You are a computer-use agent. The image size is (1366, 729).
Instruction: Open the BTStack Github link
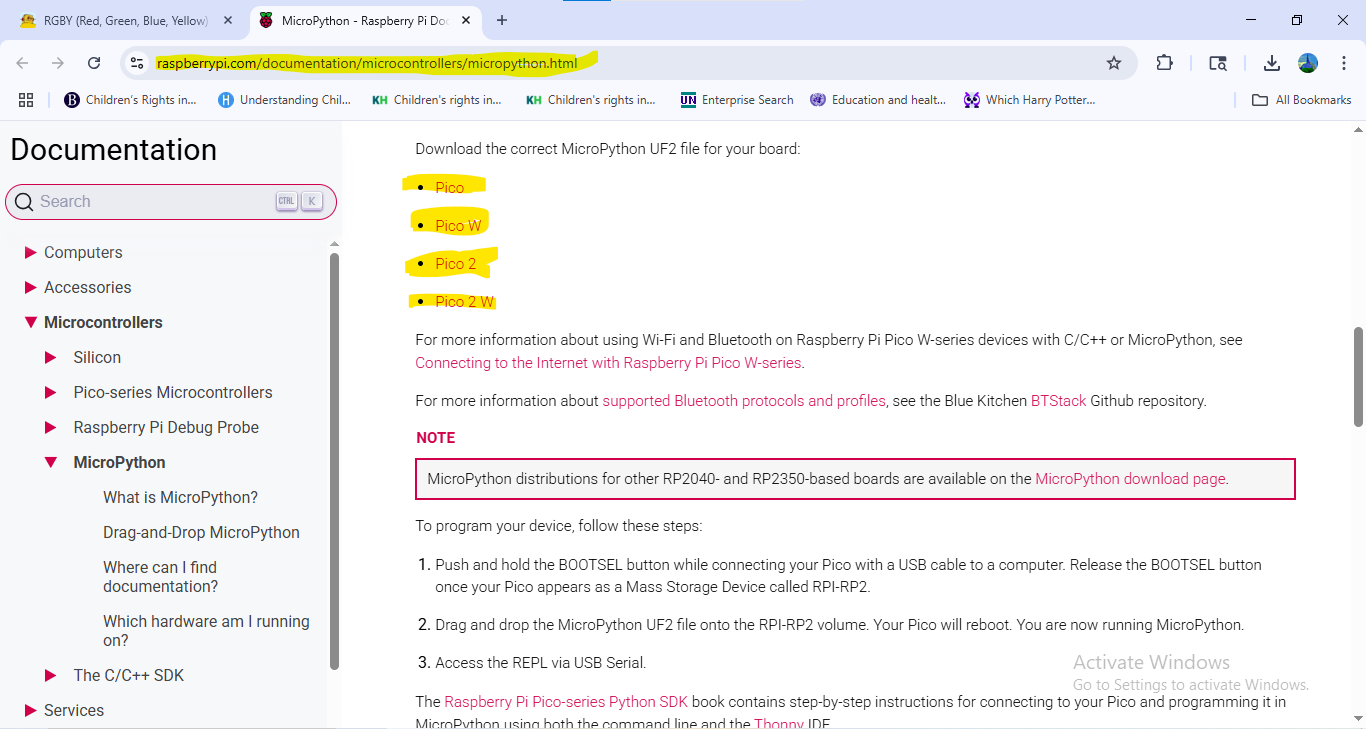pyautogui.click(x=1058, y=401)
